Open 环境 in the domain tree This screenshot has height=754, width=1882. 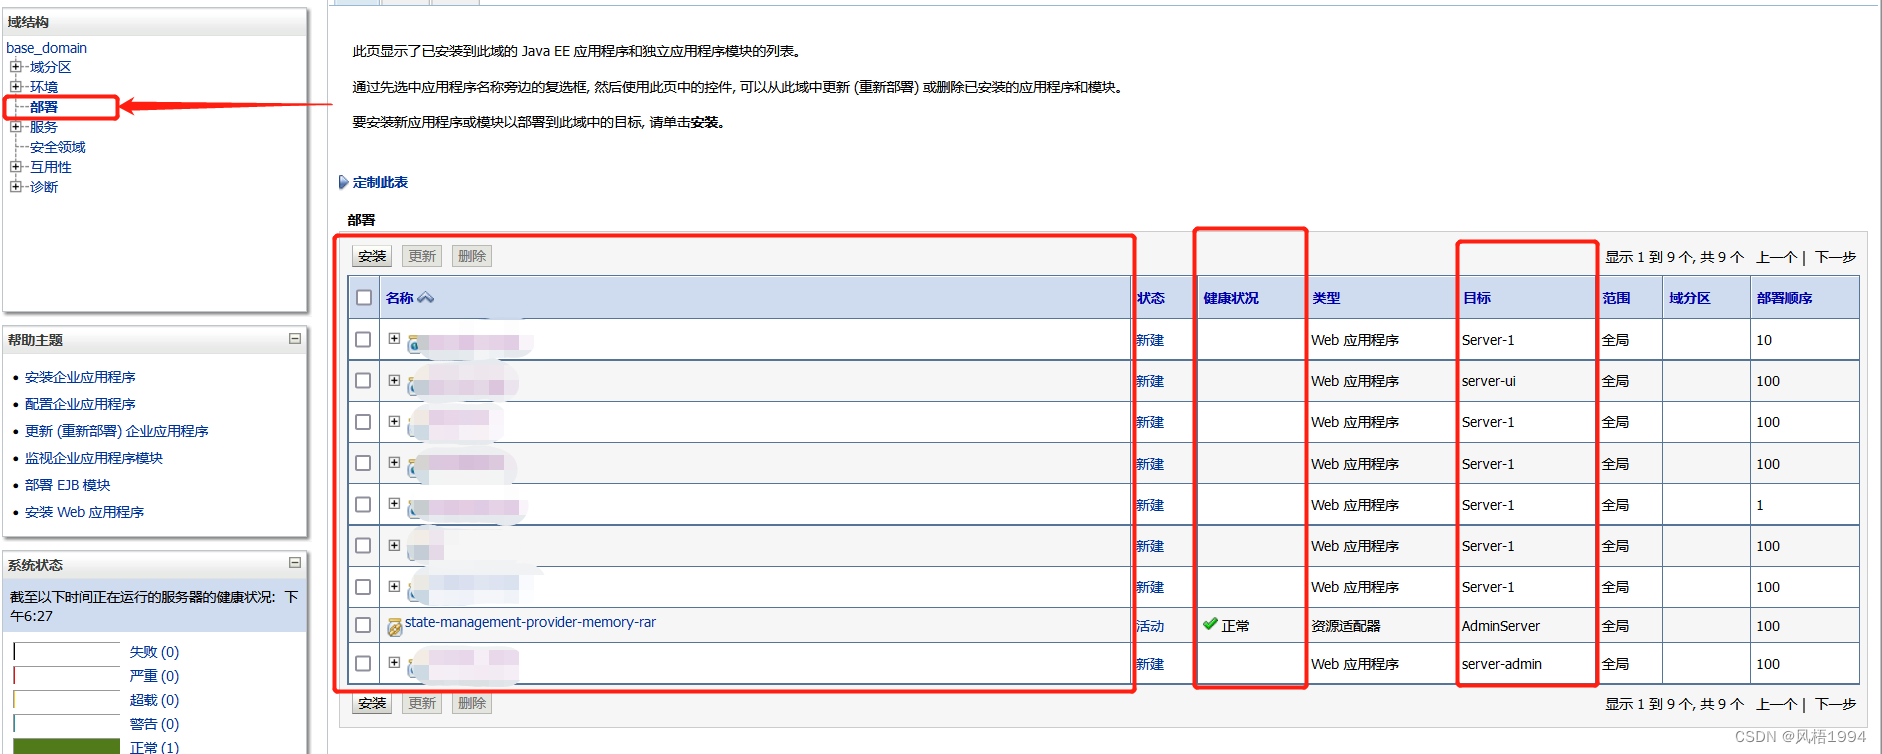[x=44, y=87]
